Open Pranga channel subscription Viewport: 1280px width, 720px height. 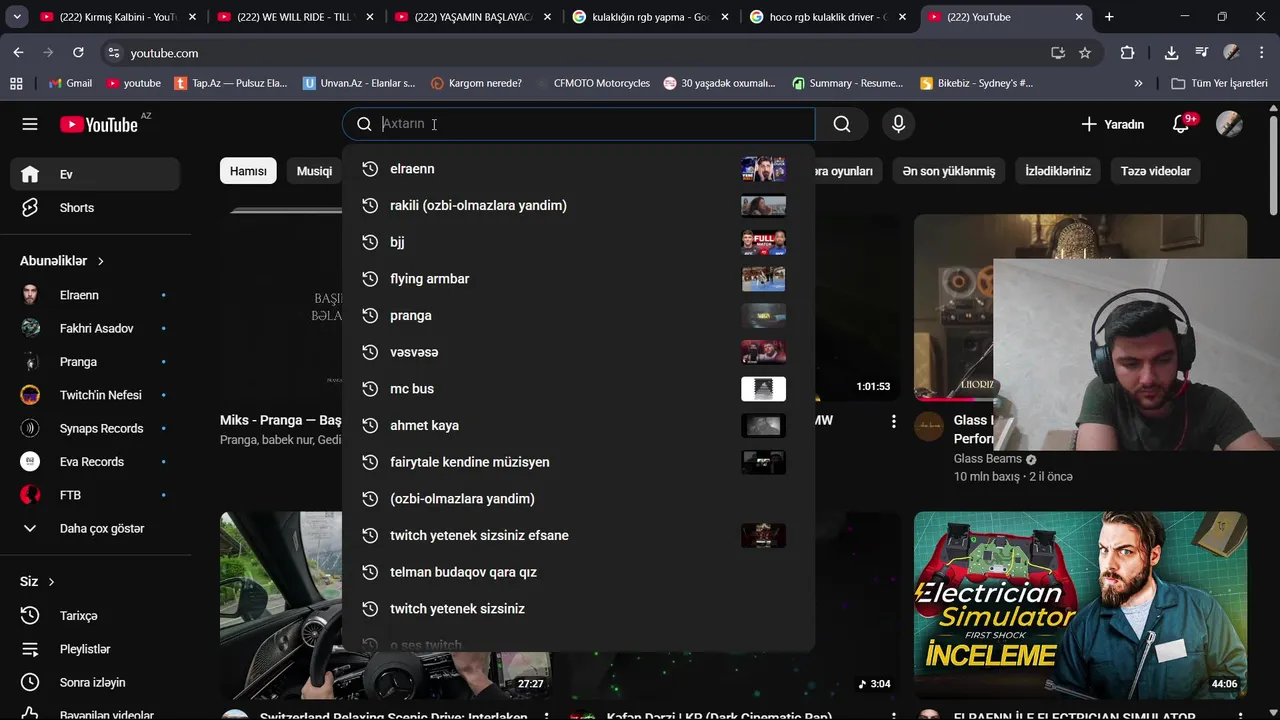tap(95, 362)
